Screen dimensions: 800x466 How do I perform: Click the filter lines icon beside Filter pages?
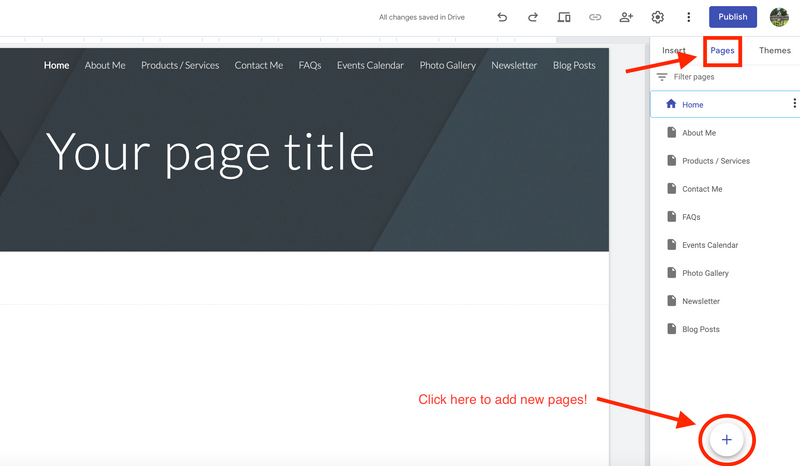662,77
